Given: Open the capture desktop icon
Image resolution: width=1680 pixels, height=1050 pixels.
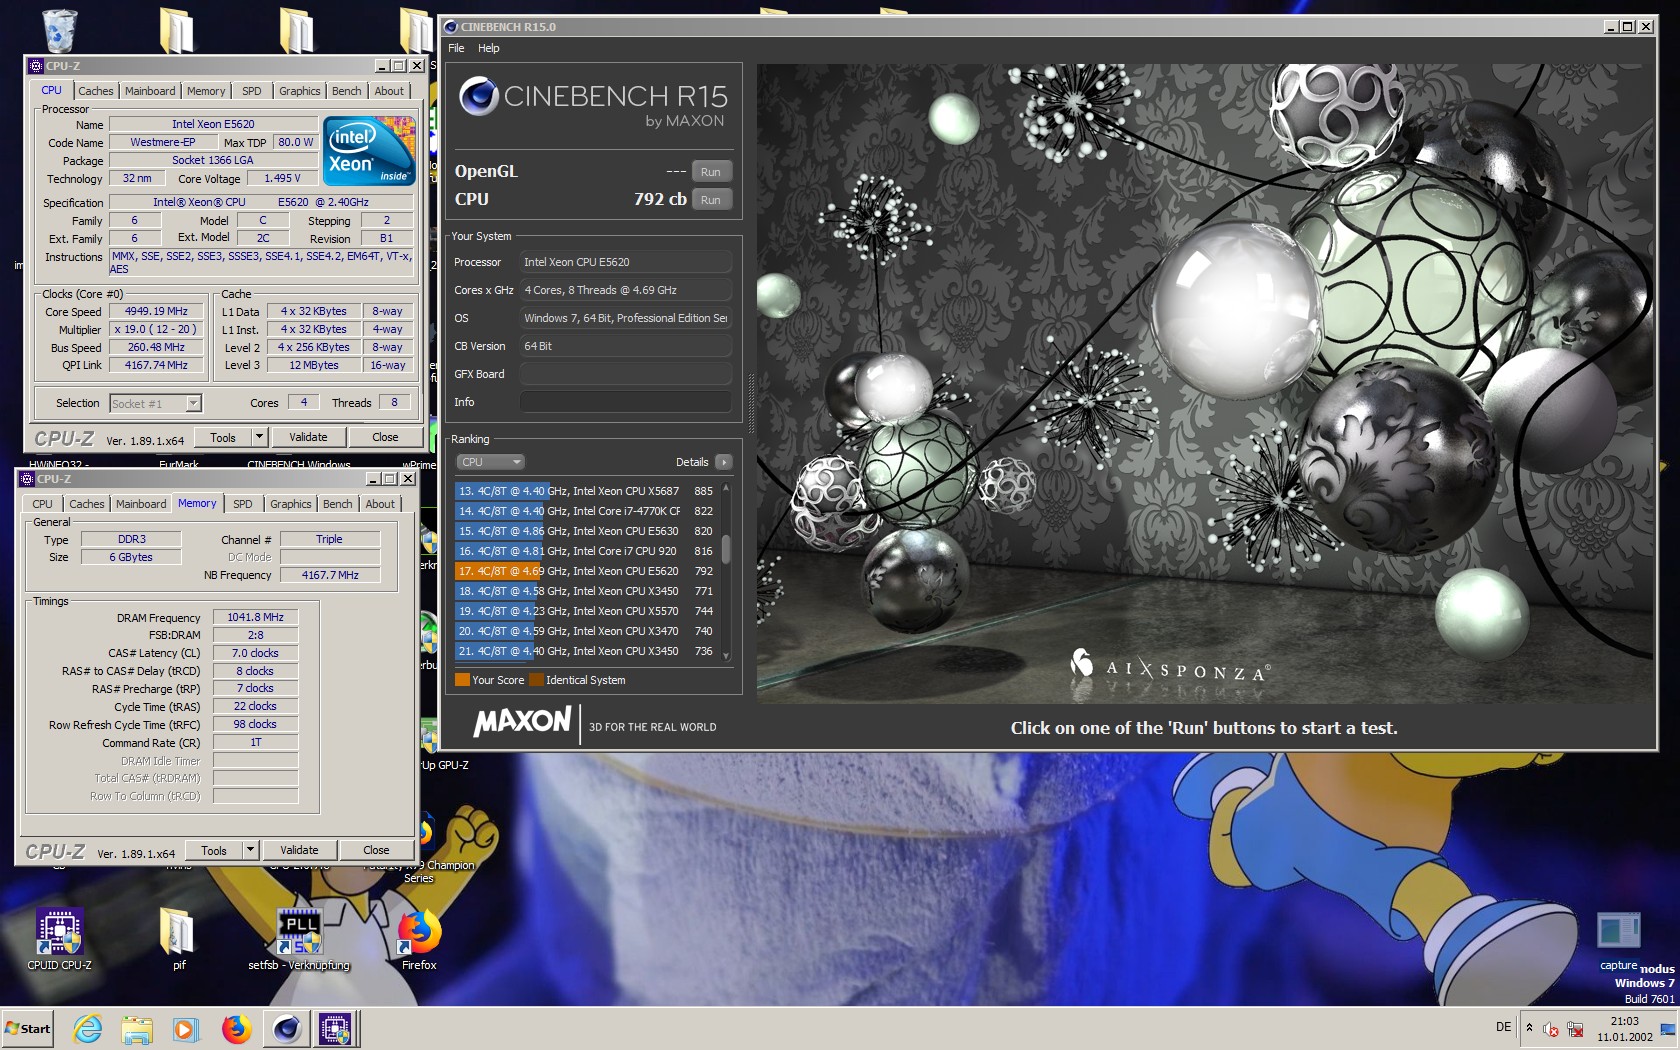Looking at the screenshot, I should 1618,940.
